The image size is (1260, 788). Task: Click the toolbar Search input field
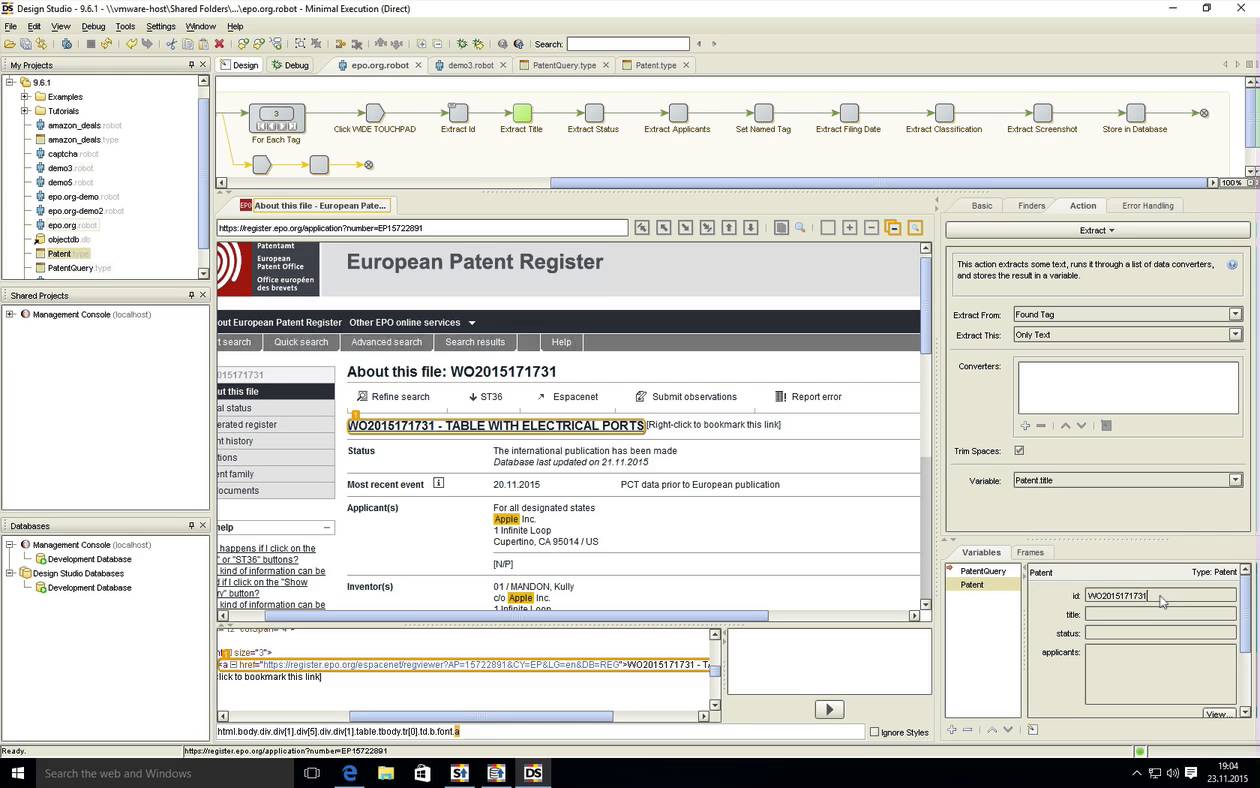(x=628, y=44)
